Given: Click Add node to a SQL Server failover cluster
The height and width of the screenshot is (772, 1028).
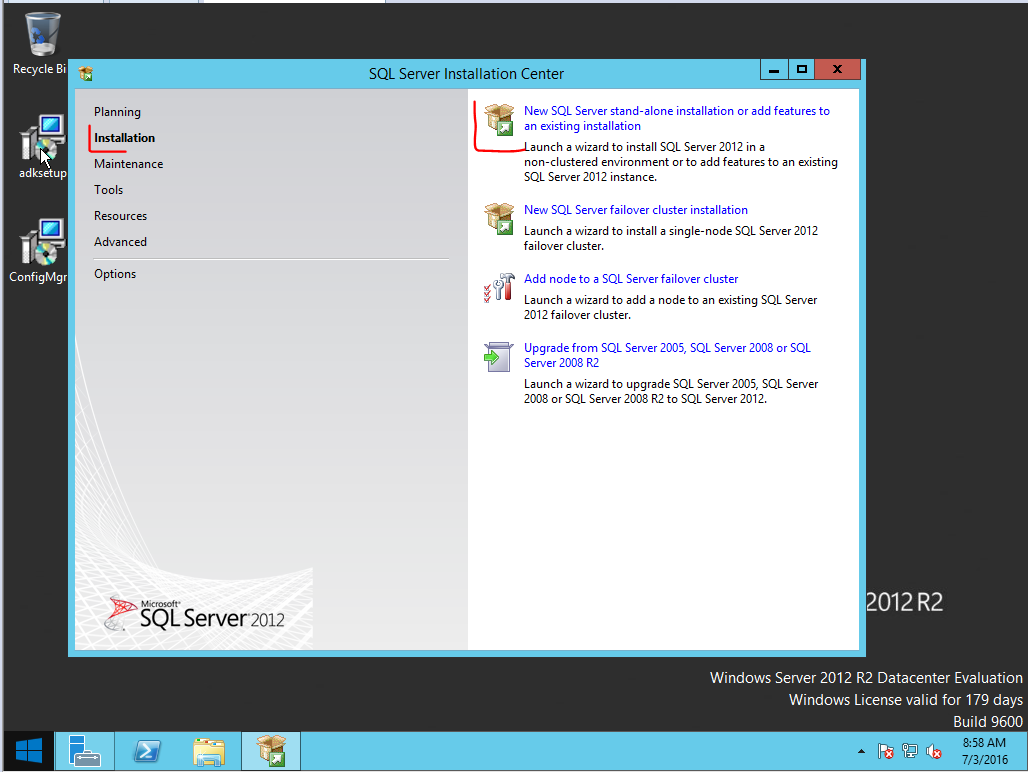Looking at the screenshot, I should pos(631,279).
